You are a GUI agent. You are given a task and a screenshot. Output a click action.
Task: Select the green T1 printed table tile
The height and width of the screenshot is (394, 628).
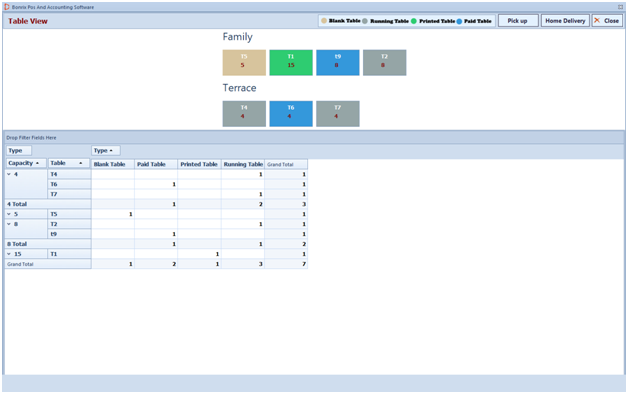pos(291,62)
